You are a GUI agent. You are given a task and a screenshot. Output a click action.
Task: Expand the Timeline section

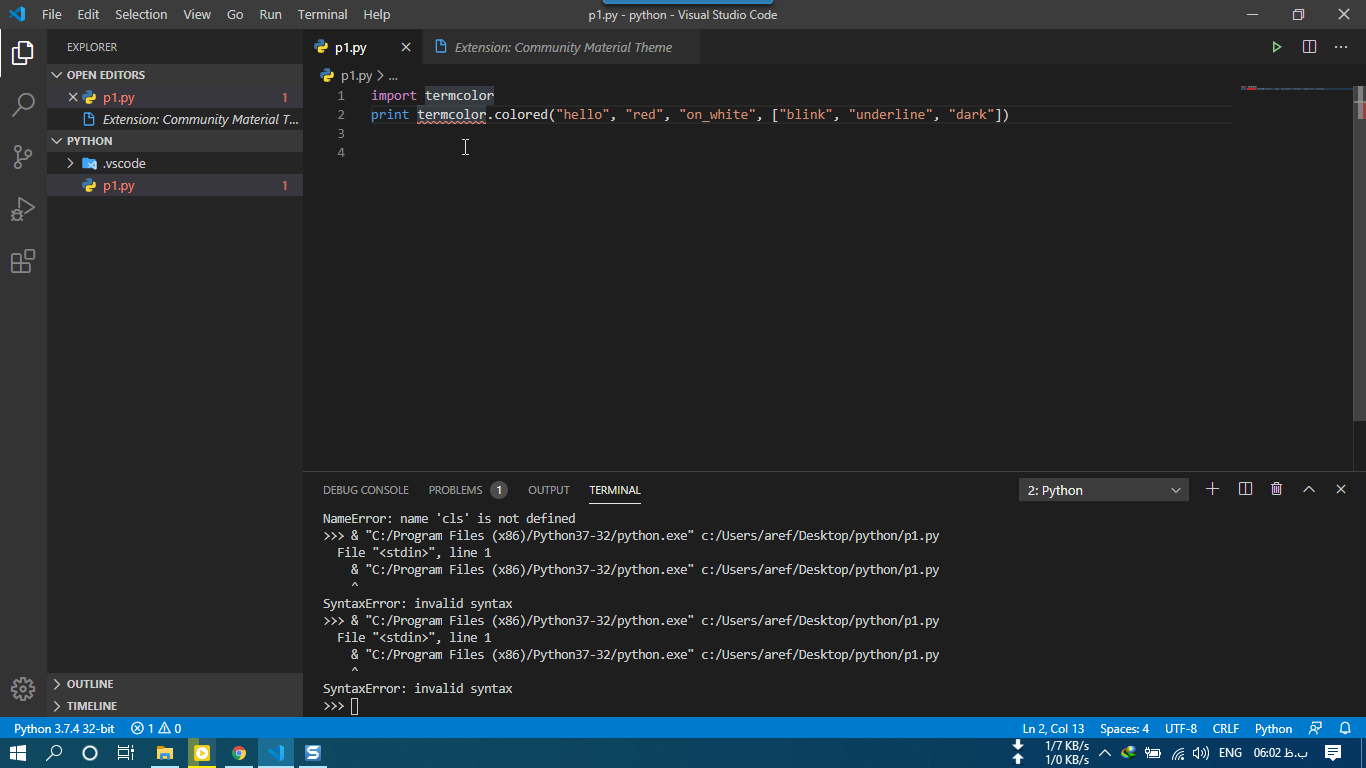(x=92, y=706)
